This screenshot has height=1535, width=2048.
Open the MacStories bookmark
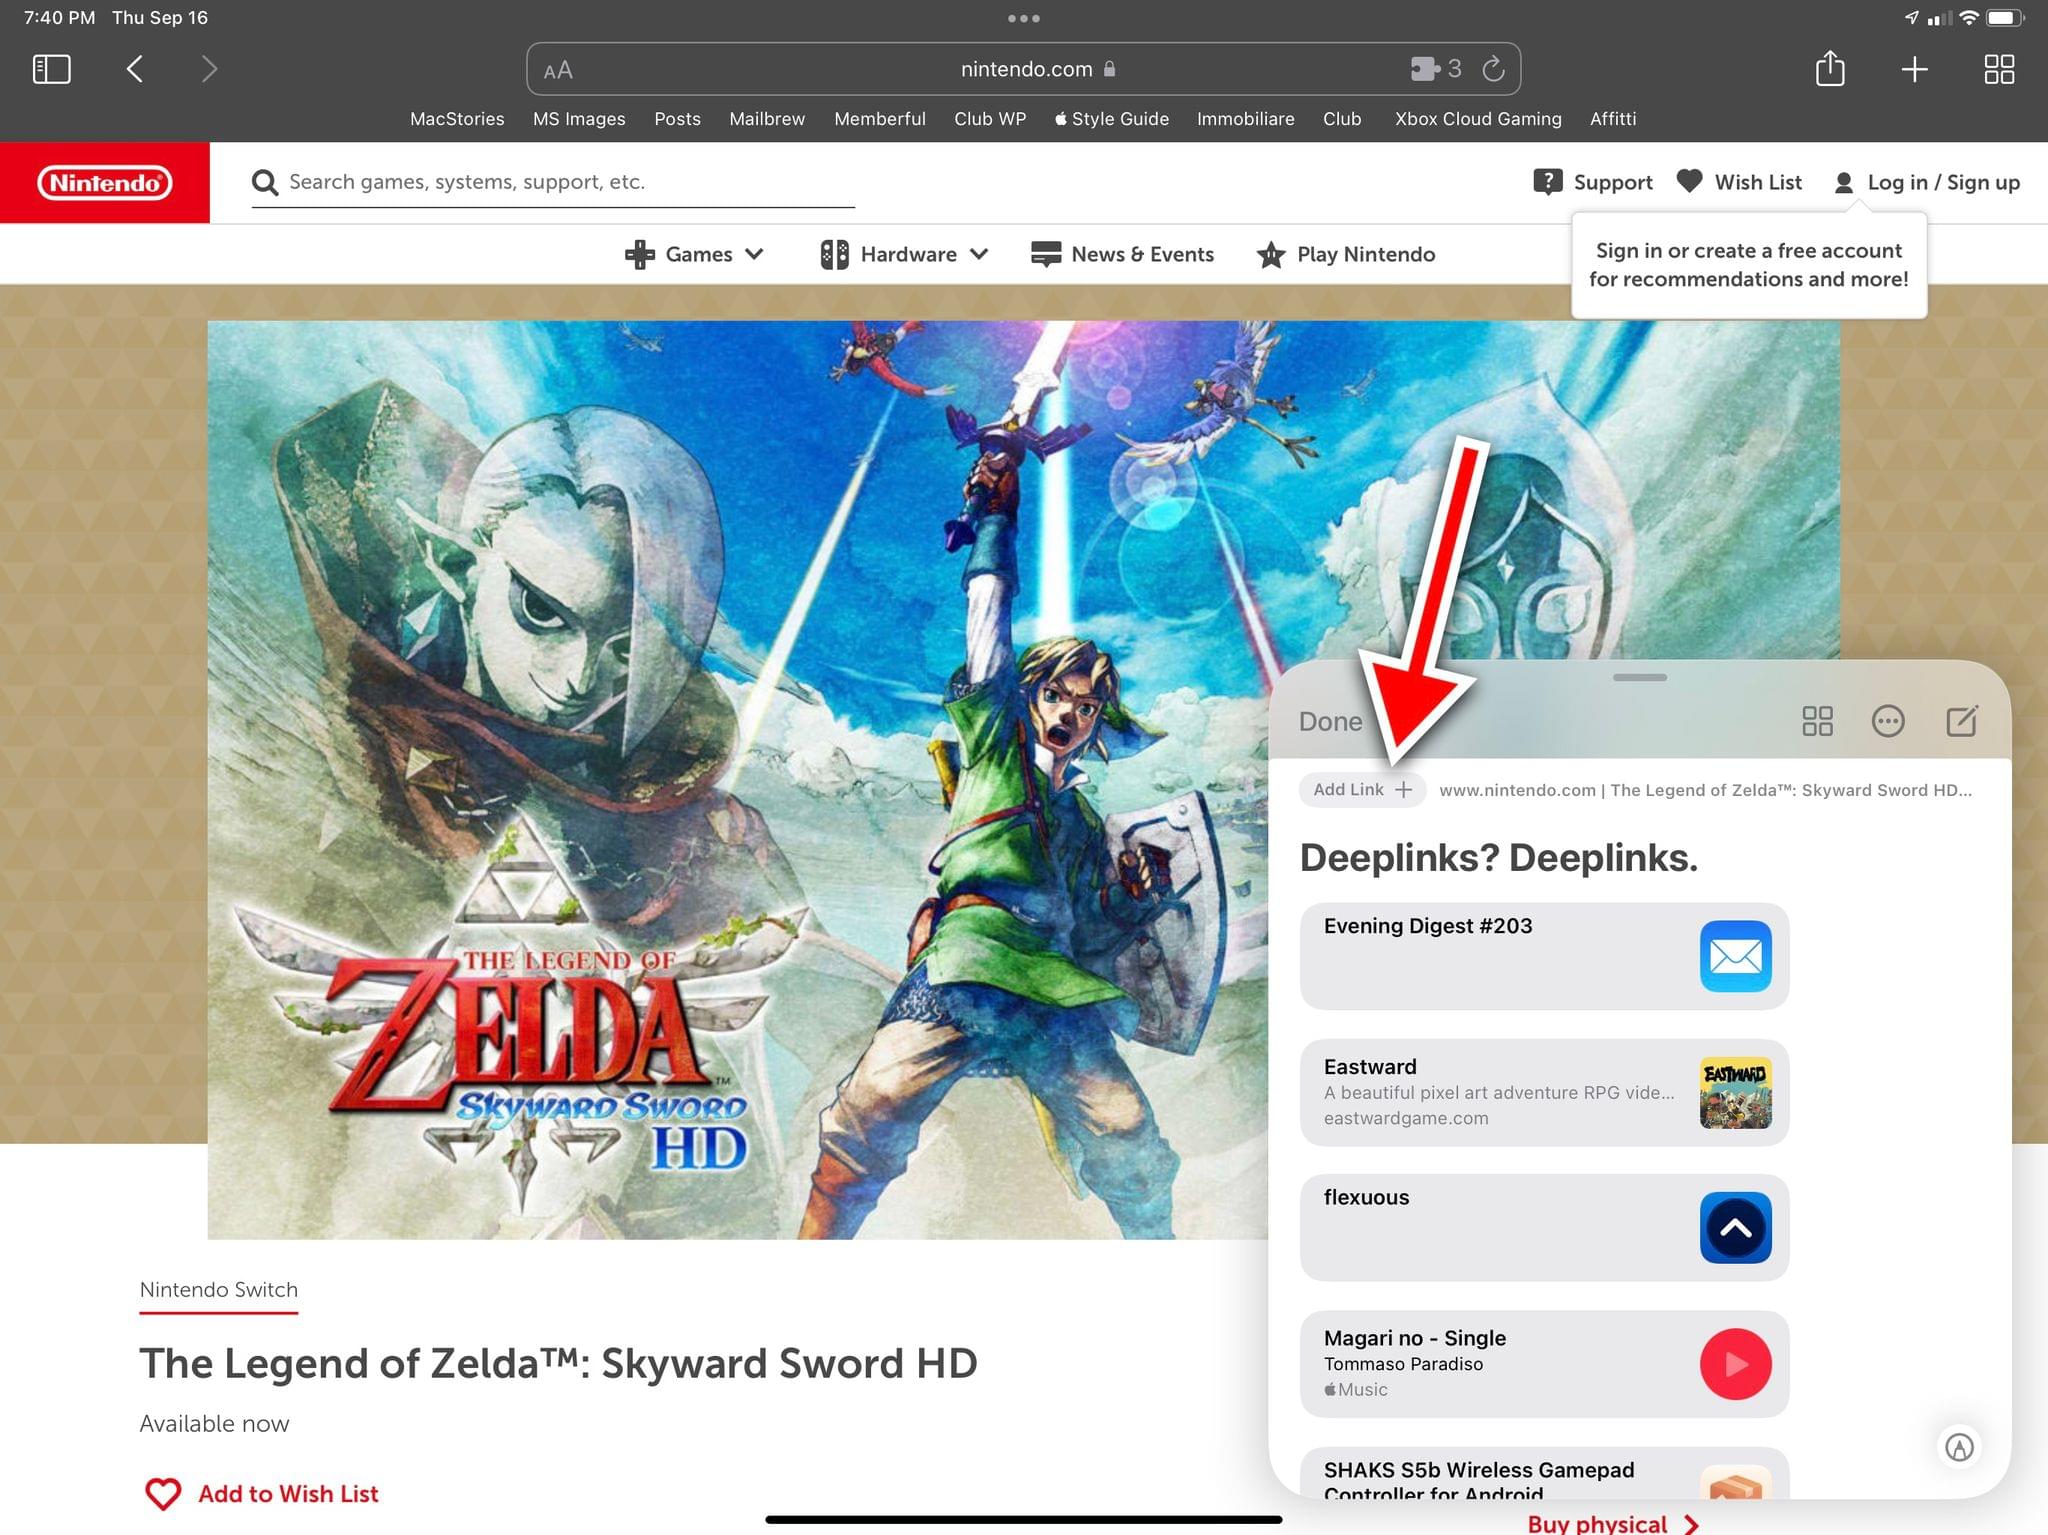pyautogui.click(x=457, y=119)
